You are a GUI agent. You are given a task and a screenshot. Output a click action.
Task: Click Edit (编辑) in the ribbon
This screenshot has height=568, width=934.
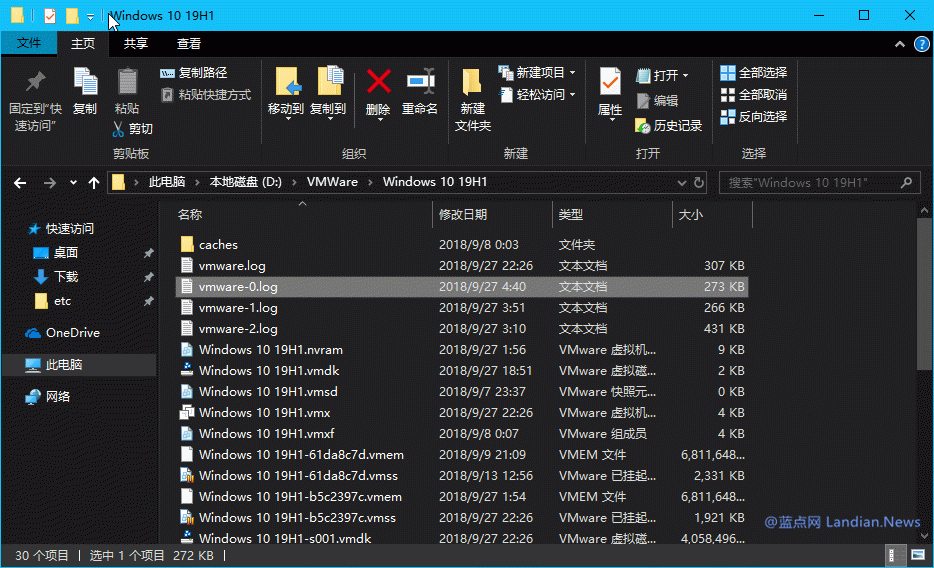point(657,101)
